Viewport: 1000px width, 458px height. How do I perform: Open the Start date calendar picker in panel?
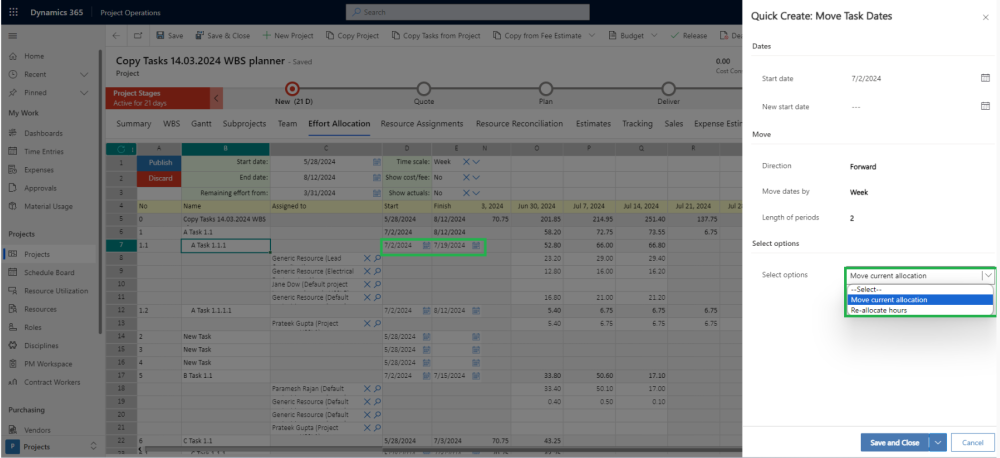tap(985, 78)
